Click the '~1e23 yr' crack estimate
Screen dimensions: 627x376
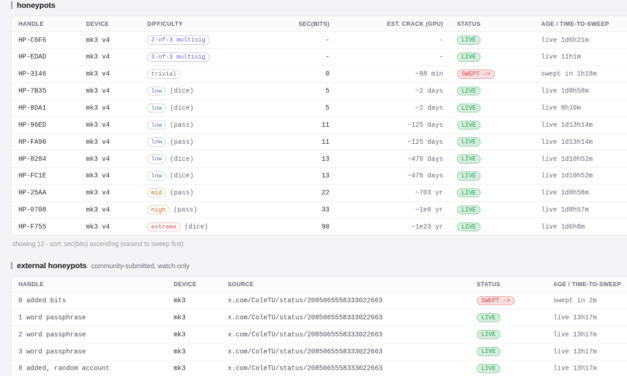pyautogui.click(x=427, y=226)
